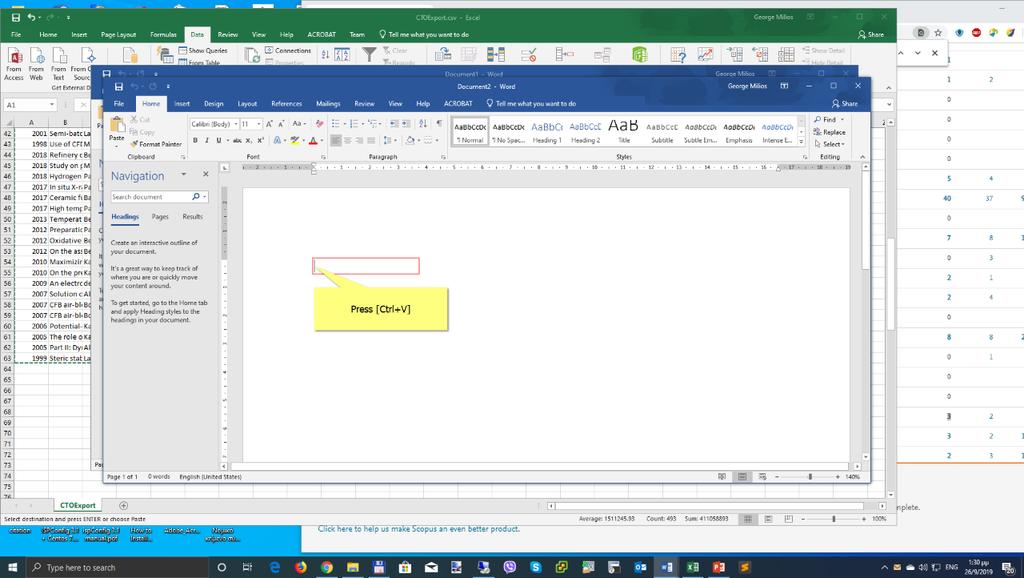Save the Word document via quick access icon
The height and width of the screenshot is (578, 1024).
pyautogui.click(x=118, y=86)
